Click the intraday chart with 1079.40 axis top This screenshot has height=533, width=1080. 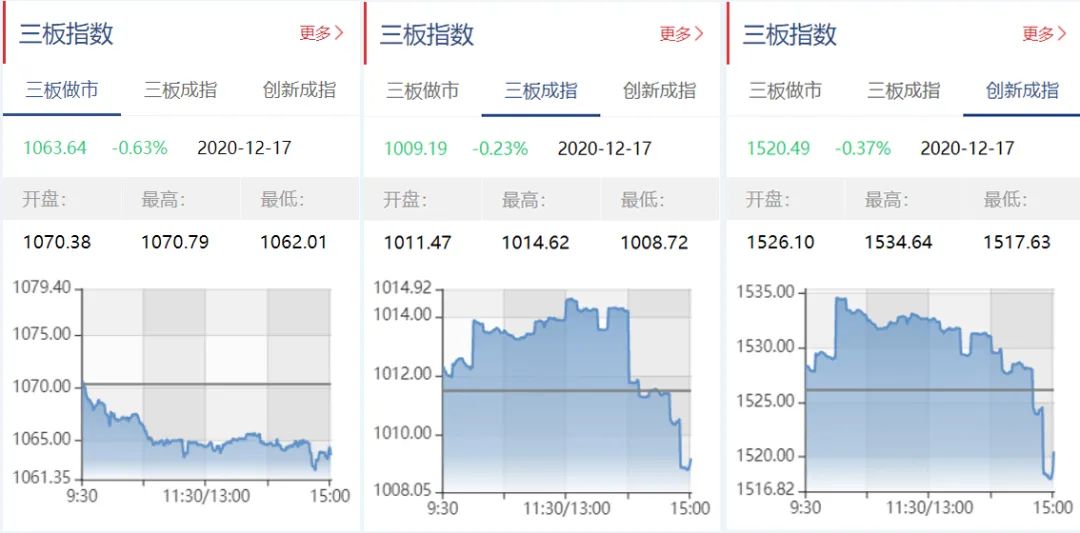[x=206, y=384]
